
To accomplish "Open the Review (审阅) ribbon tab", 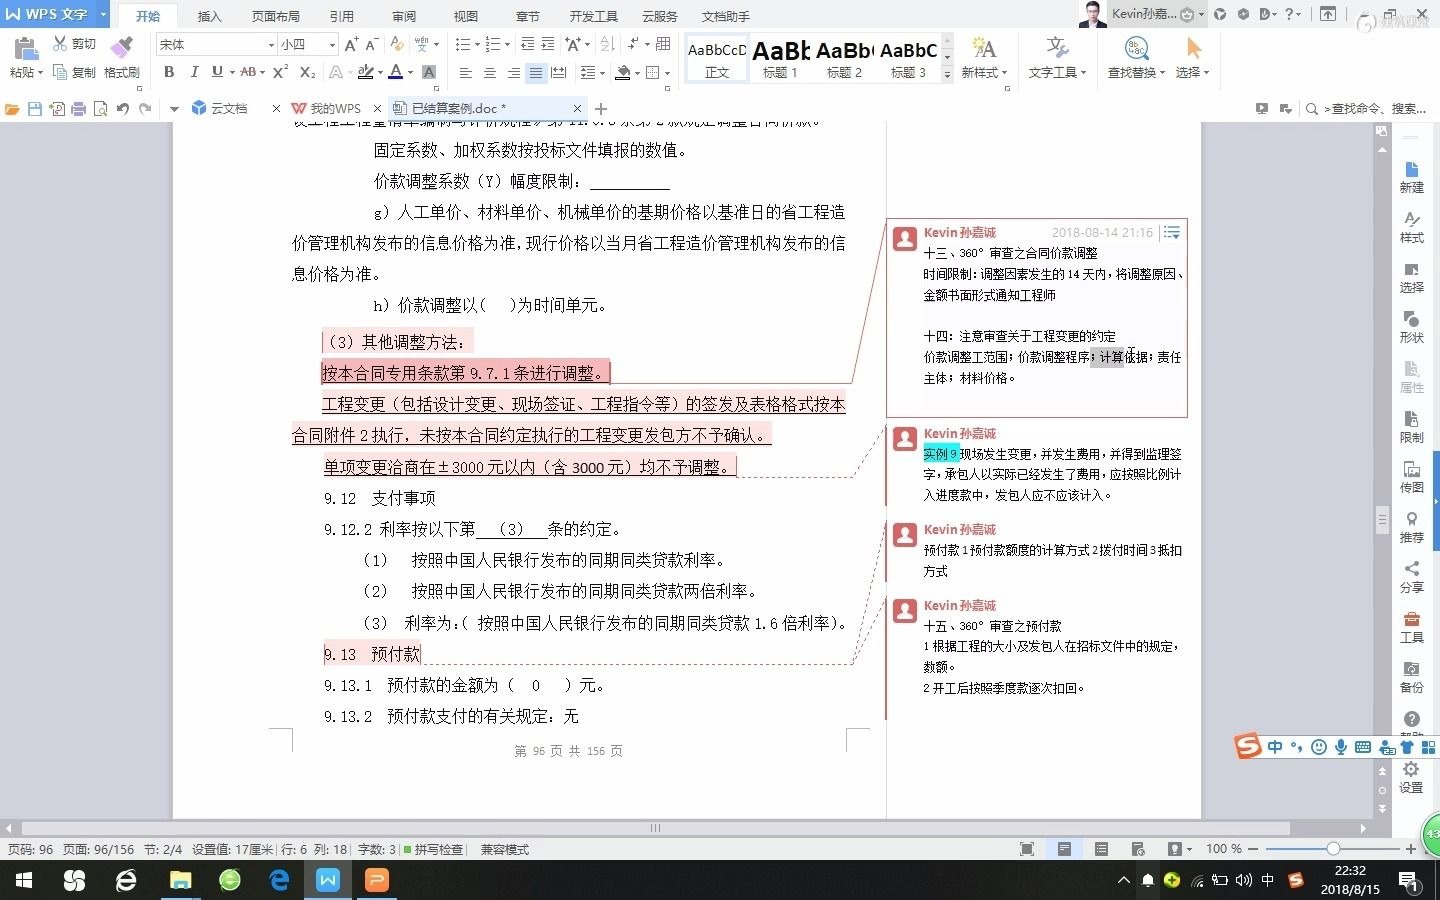I will (x=404, y=16).
